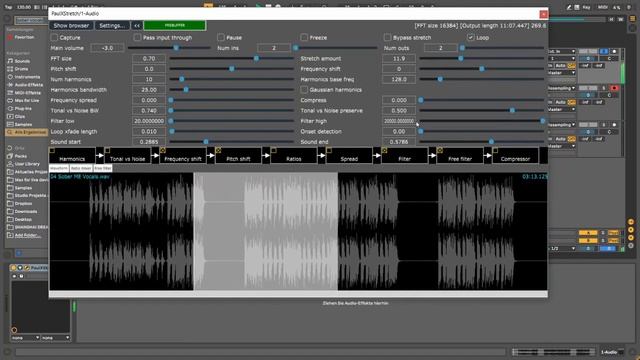Open Resampling input dropdown on second track
Image resolution: width=640 pixels, height=360 pixels.
click(x=562, y=88)
